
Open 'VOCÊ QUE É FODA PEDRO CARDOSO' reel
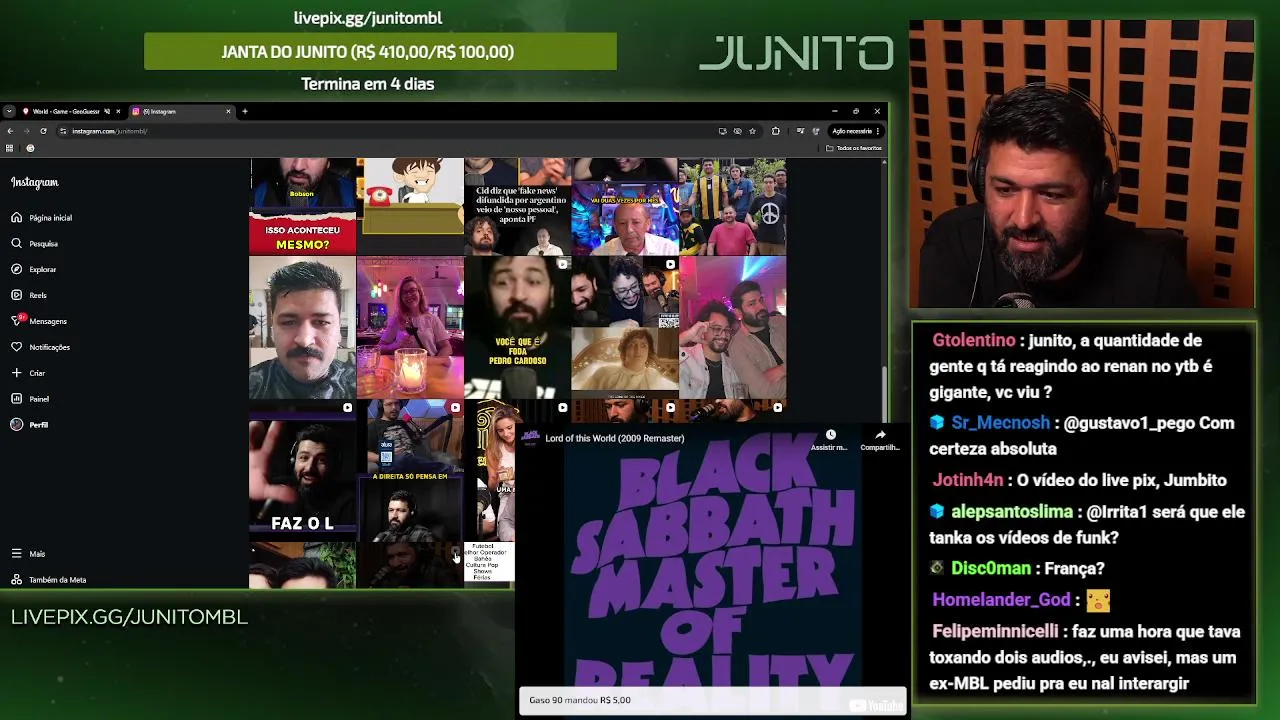tap(517, 327)
